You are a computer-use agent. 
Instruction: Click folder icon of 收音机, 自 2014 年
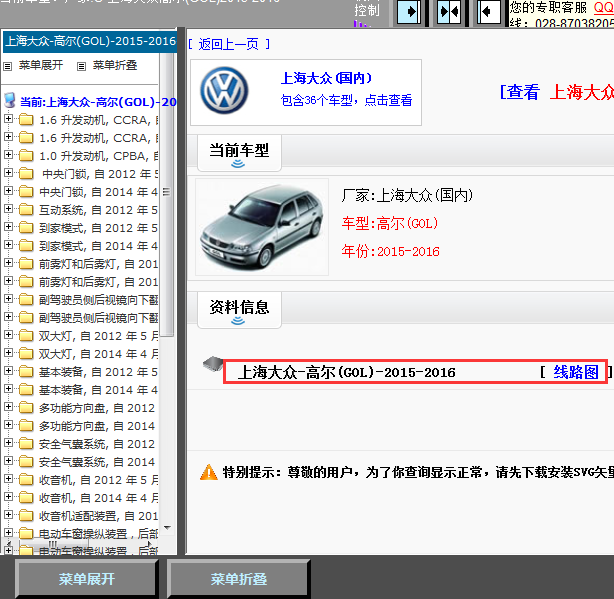[x=26, y=498]
